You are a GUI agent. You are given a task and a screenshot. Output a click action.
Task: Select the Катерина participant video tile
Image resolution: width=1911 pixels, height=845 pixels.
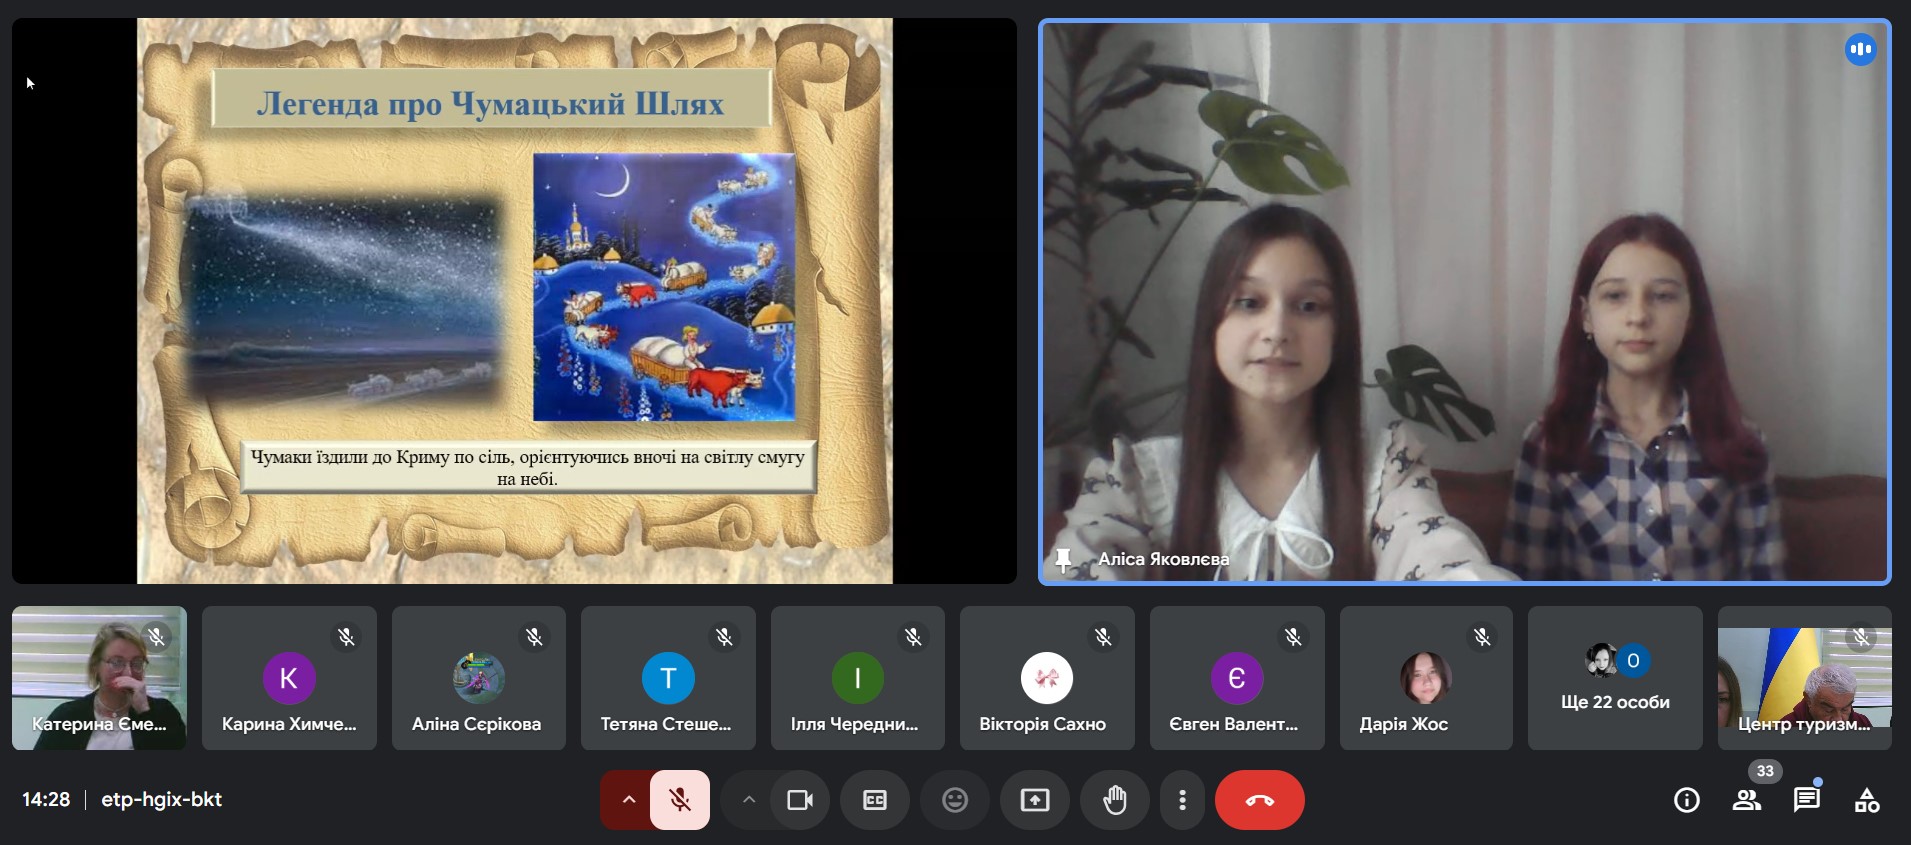99,678
